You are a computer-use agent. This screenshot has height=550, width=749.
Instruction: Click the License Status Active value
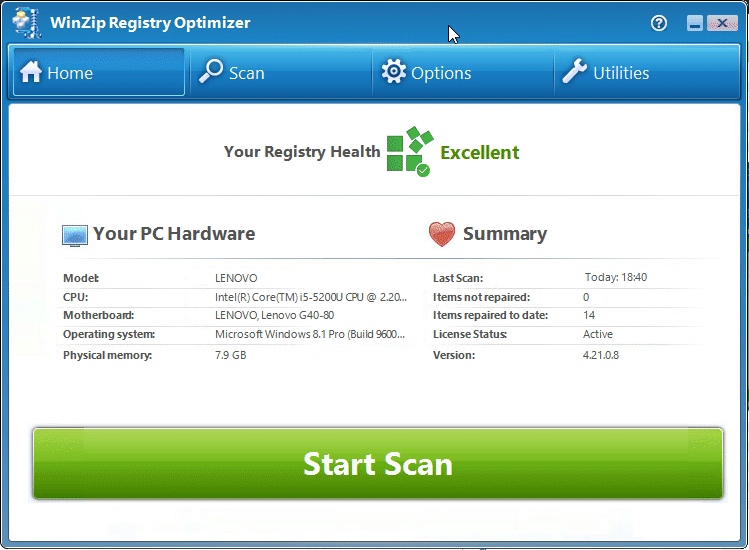(598, 335)
